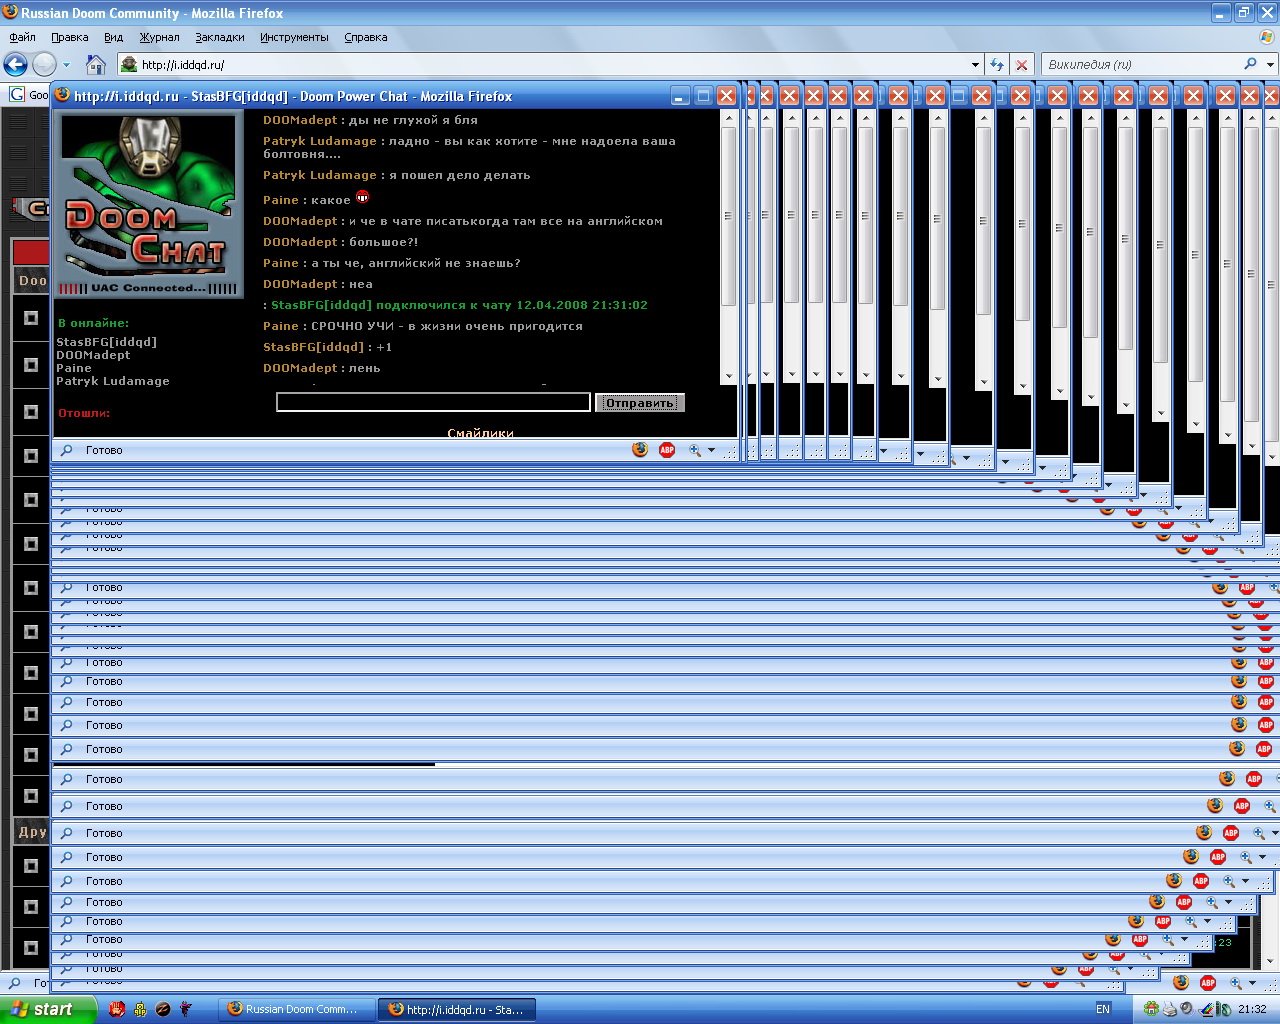Screen dimensions: 1280x1024
Task: Click Firefox icon in chat window status bar
Action: click(x=640, y=450)
